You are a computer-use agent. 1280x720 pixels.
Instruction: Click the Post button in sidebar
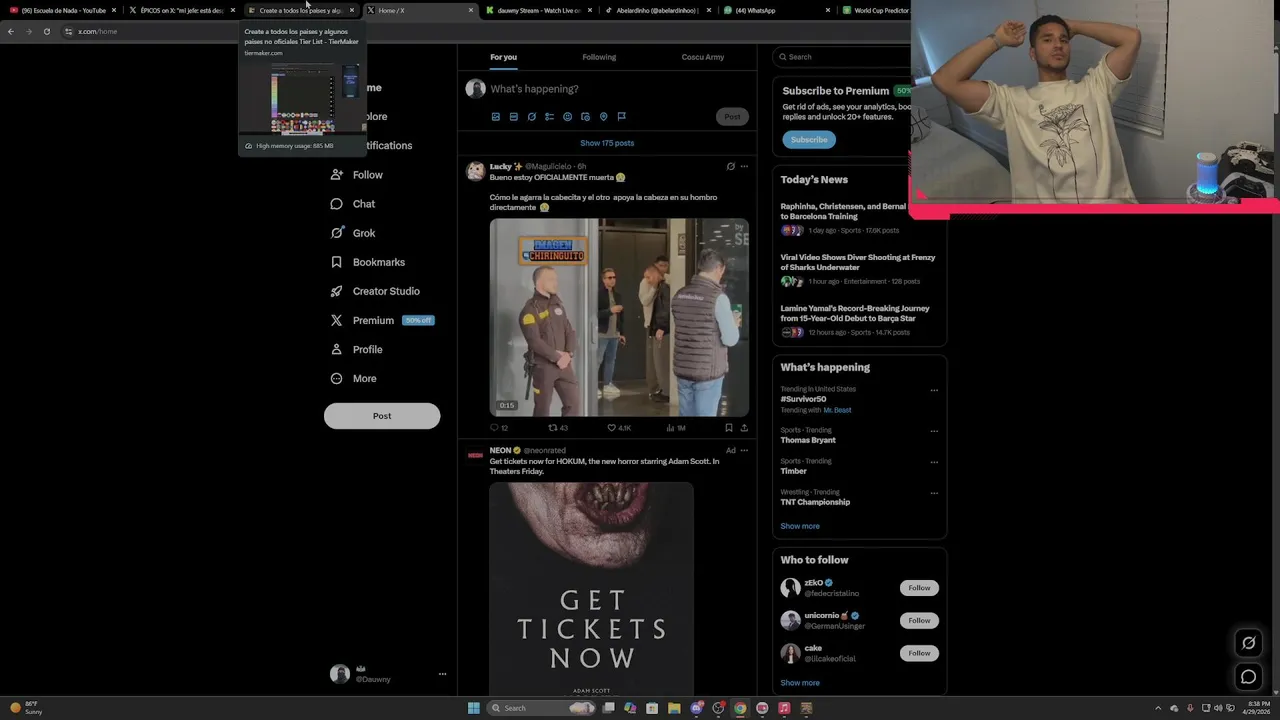(382, 416)
